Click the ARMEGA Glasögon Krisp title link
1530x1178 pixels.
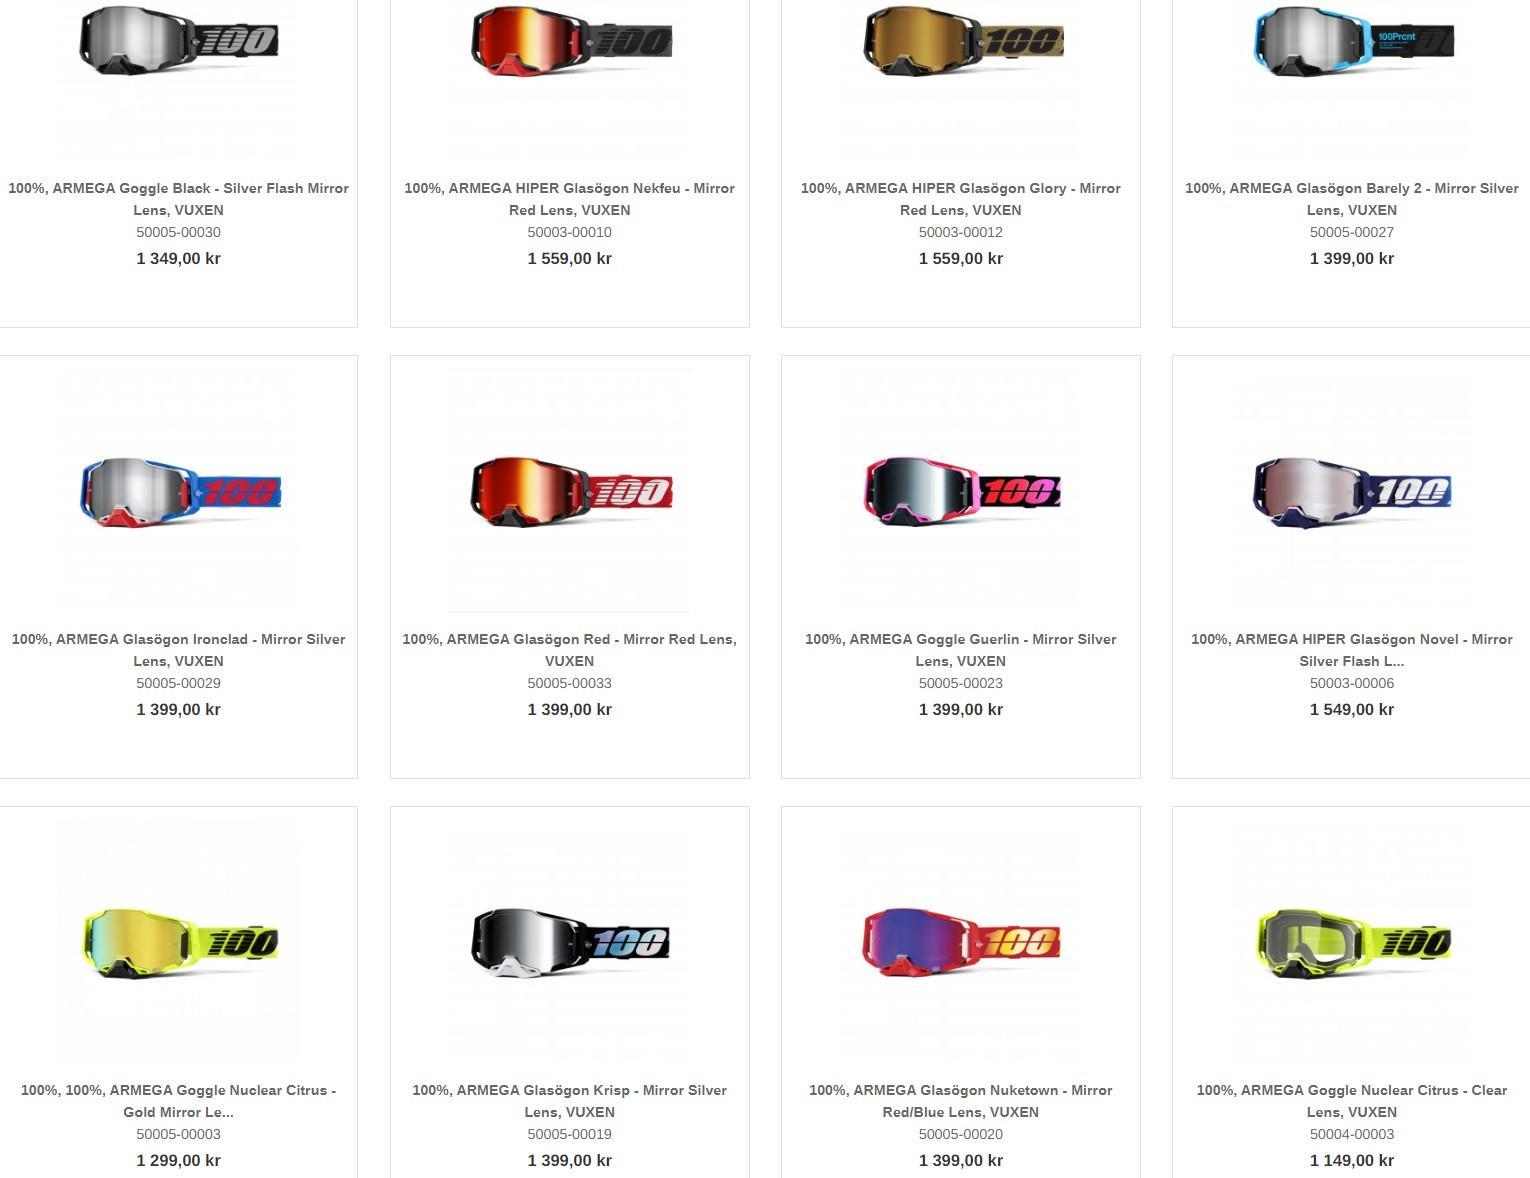(569, 1101)
